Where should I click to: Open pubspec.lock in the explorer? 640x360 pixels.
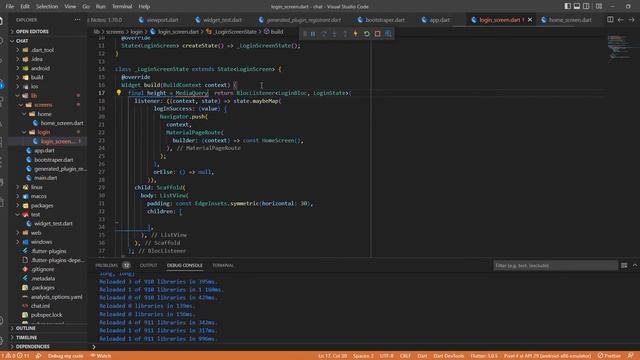click(x=47, y=315)
